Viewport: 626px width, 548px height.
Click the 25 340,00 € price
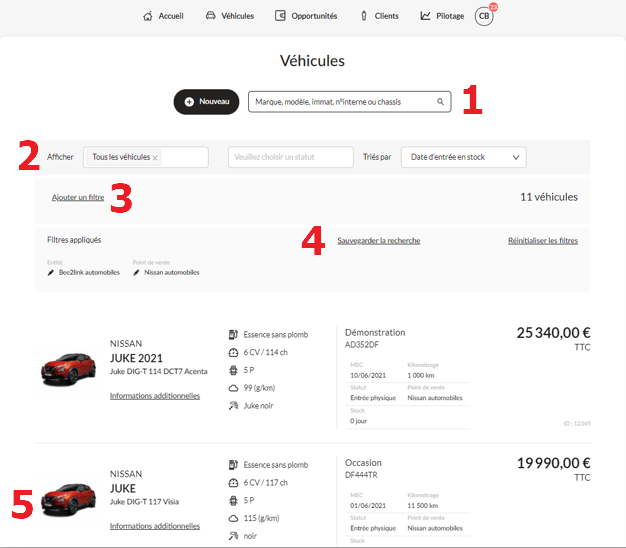[x=553, y=332]
